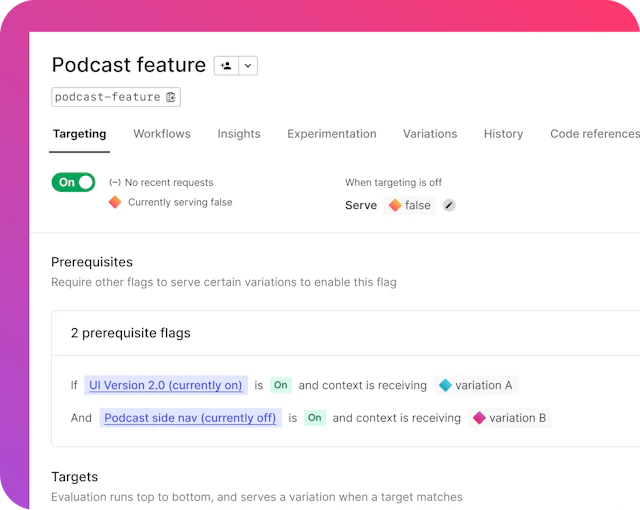Click the On badge in the Podcast side nav row
Screen dimensions: 640x510
coord(315,418)
